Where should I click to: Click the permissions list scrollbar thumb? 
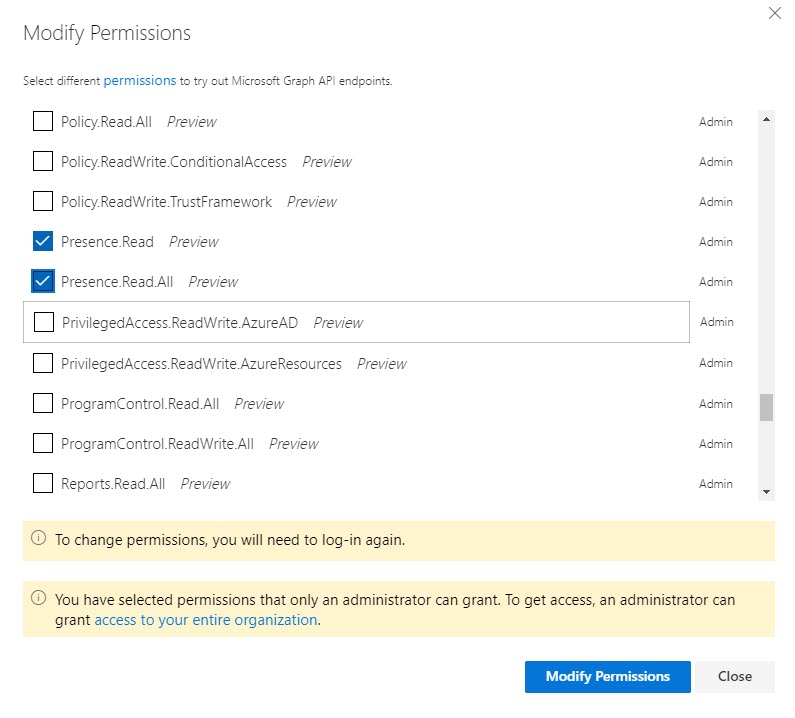click(x=766, y=407)
